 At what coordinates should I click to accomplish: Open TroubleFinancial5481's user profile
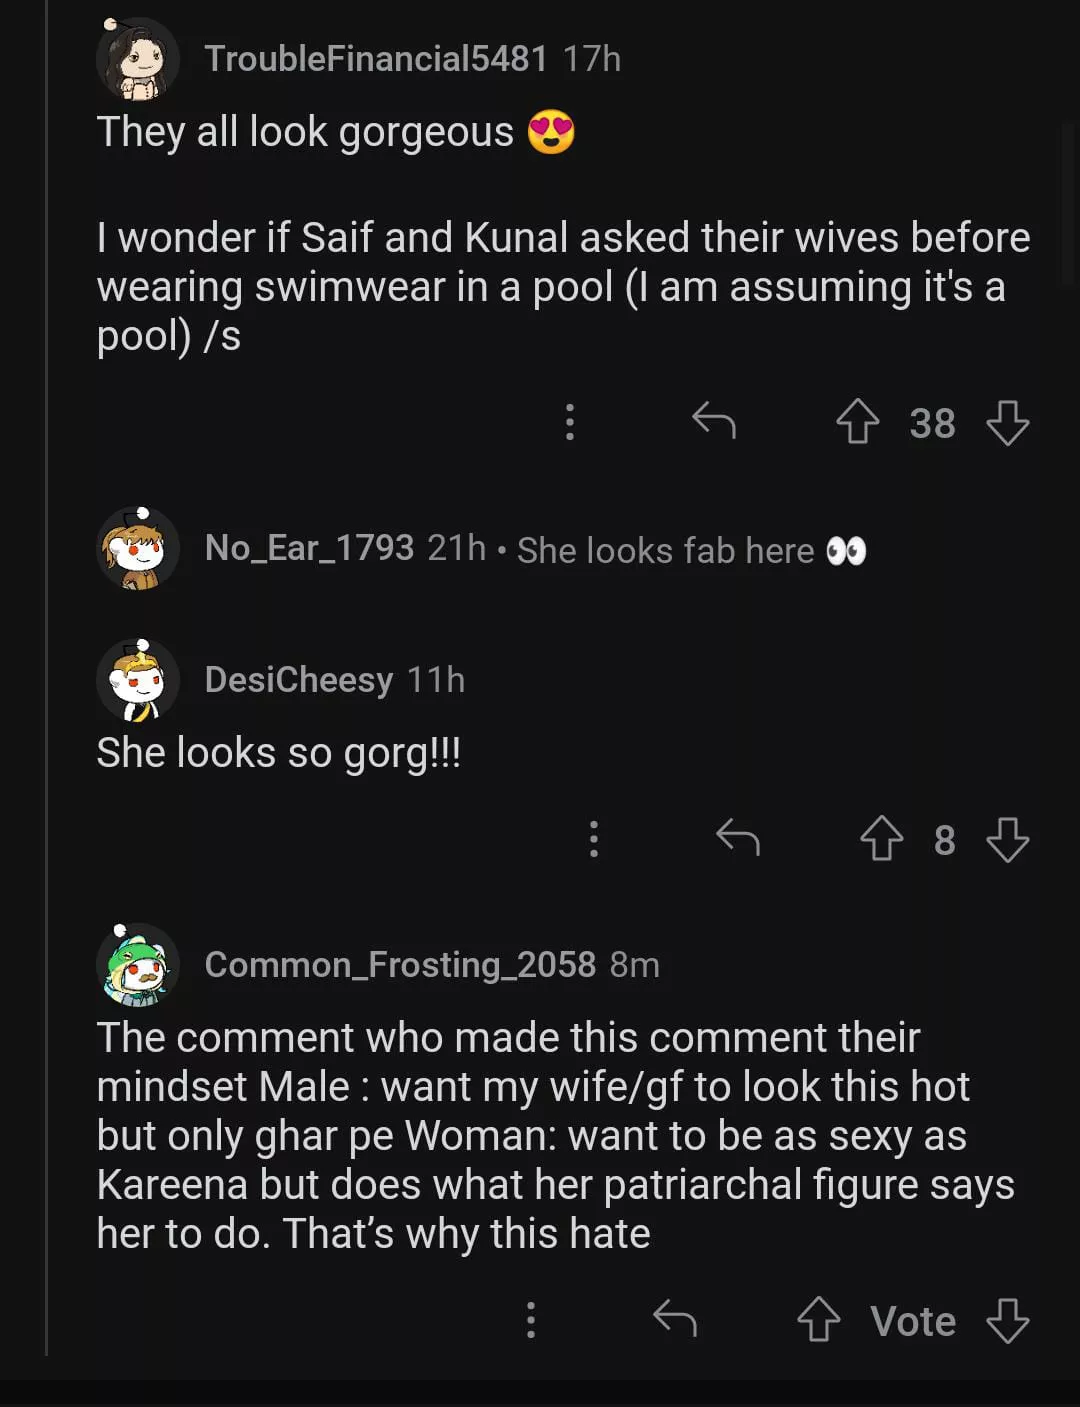[x=375, y=59]
